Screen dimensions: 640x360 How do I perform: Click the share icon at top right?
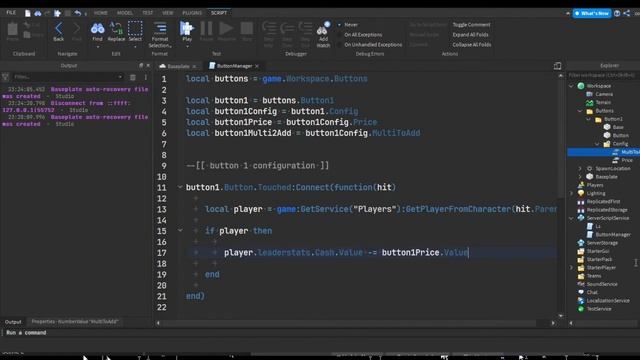pos(627,13)
